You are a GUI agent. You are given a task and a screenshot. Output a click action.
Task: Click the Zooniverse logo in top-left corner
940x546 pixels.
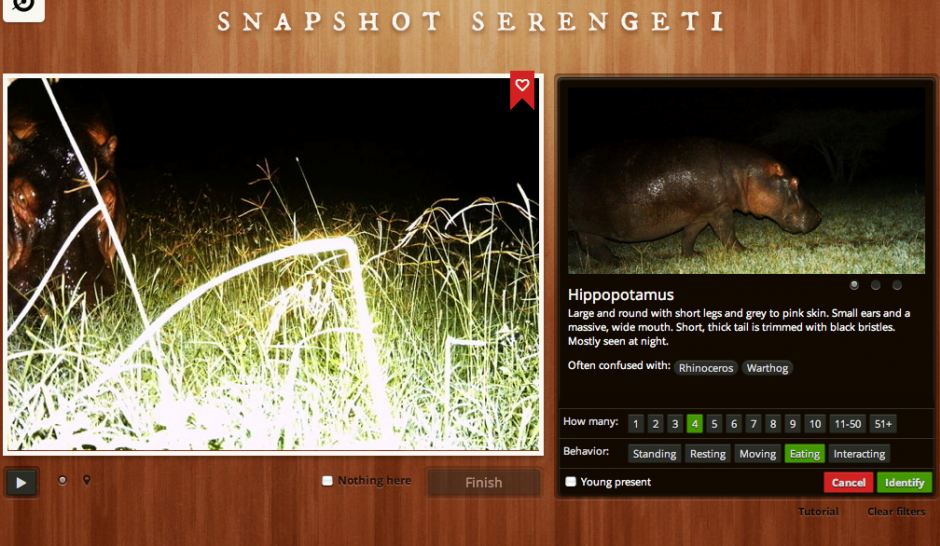[x=23, y=9]
